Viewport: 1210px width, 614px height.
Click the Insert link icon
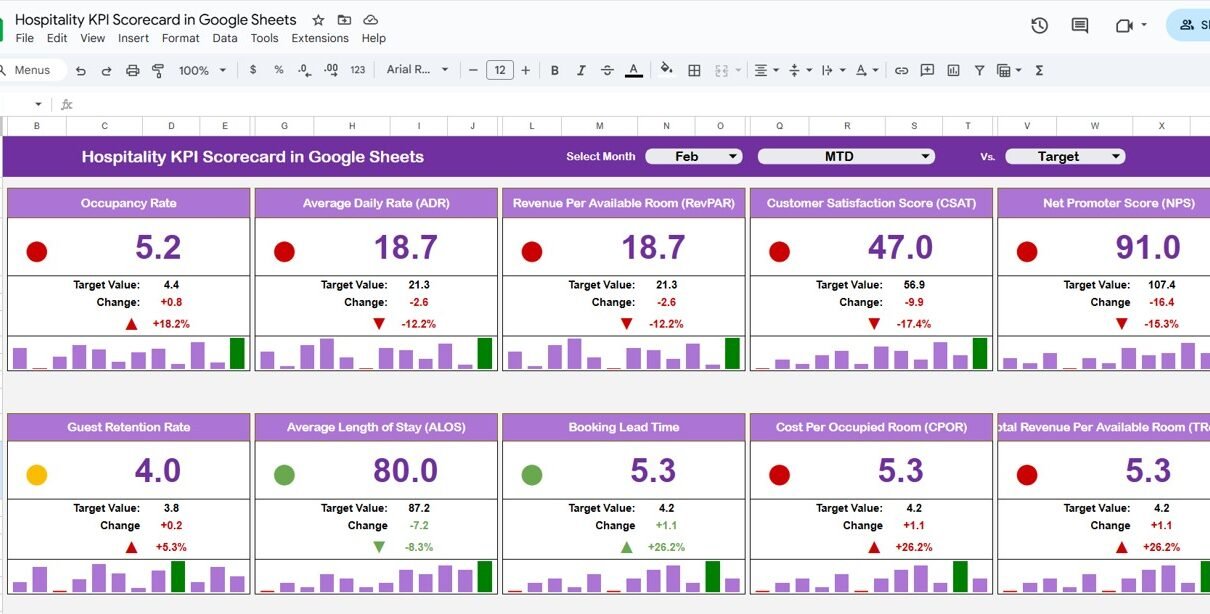[x=901, y=70]
